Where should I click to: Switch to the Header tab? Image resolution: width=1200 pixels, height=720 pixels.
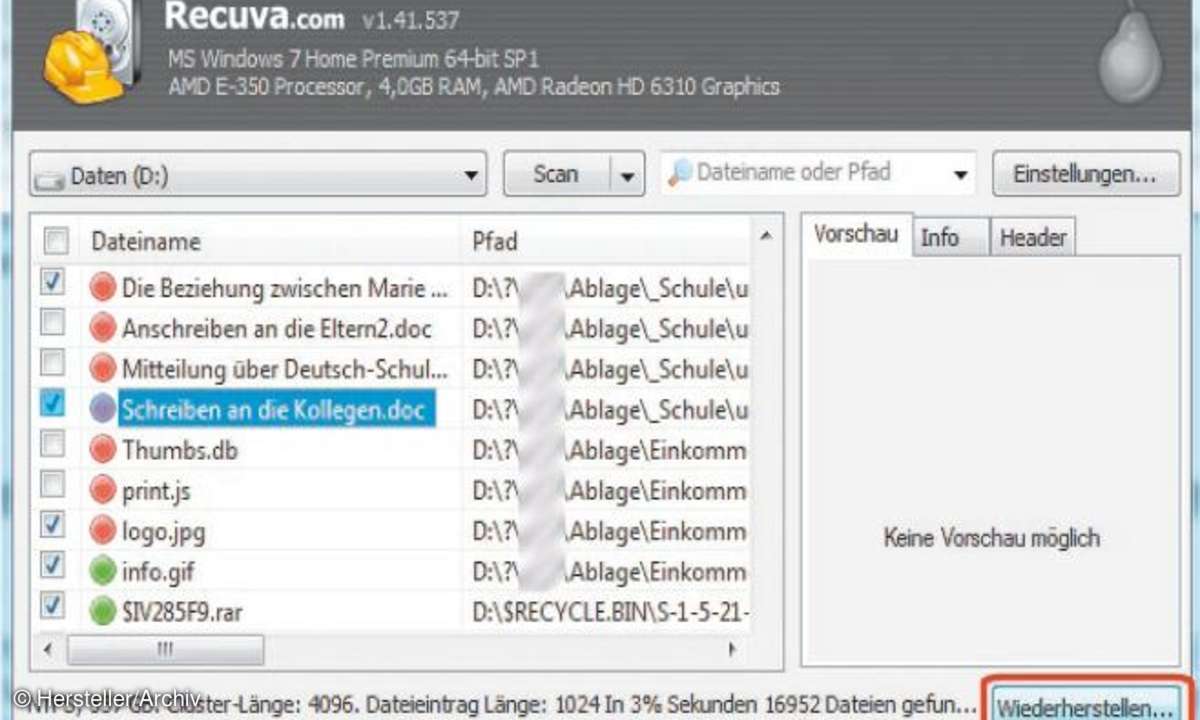coord(1033,238)
